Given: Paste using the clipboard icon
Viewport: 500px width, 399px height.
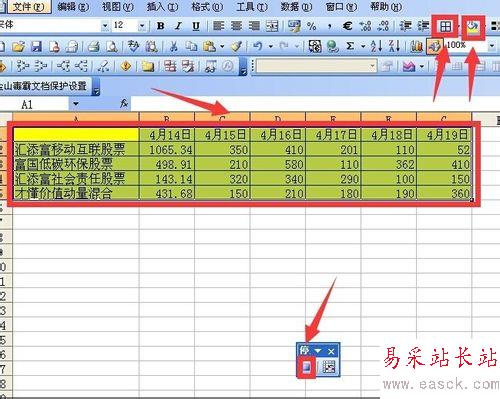Looking at the screenshot, I should click(209, 46).
